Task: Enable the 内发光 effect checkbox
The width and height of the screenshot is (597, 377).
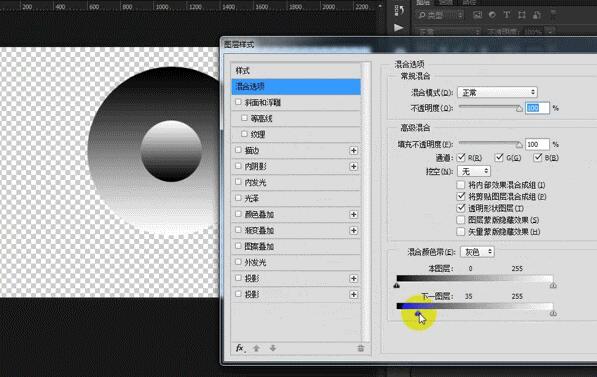Action: click(x=238, y=182)
